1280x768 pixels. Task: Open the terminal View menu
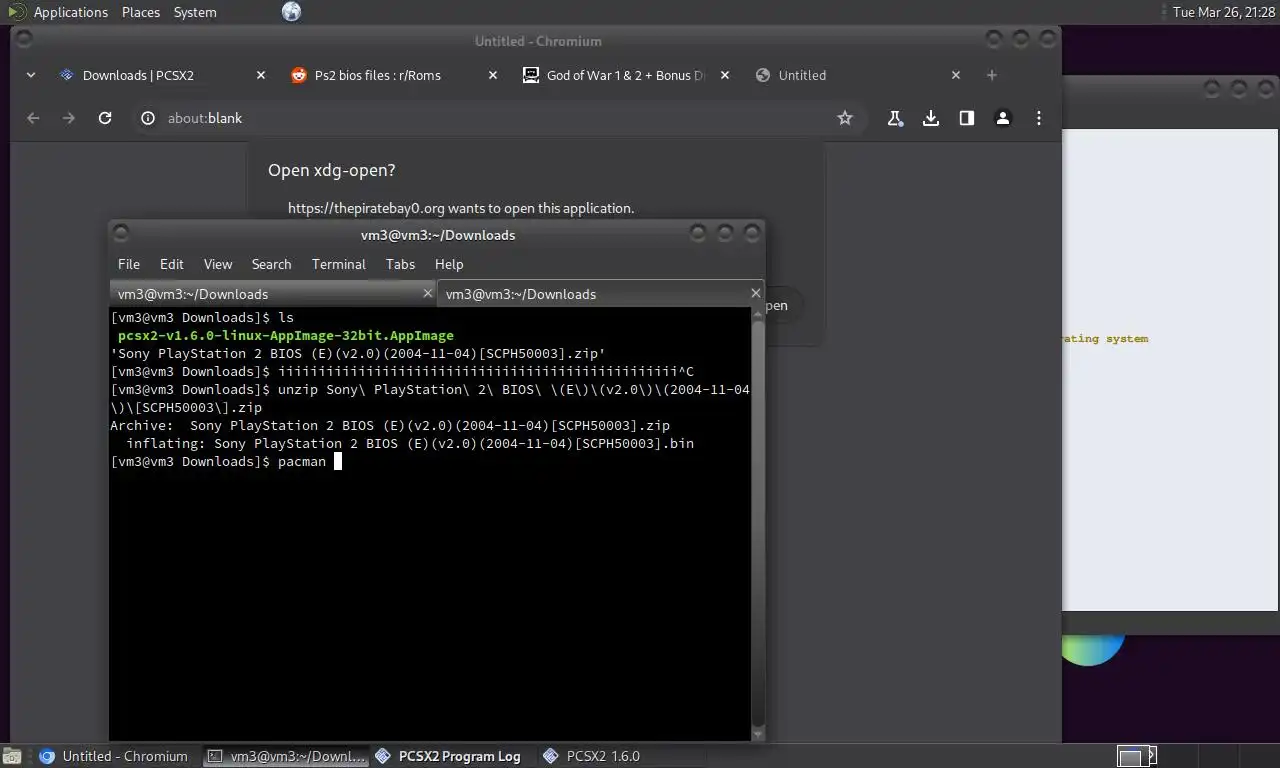218,264
